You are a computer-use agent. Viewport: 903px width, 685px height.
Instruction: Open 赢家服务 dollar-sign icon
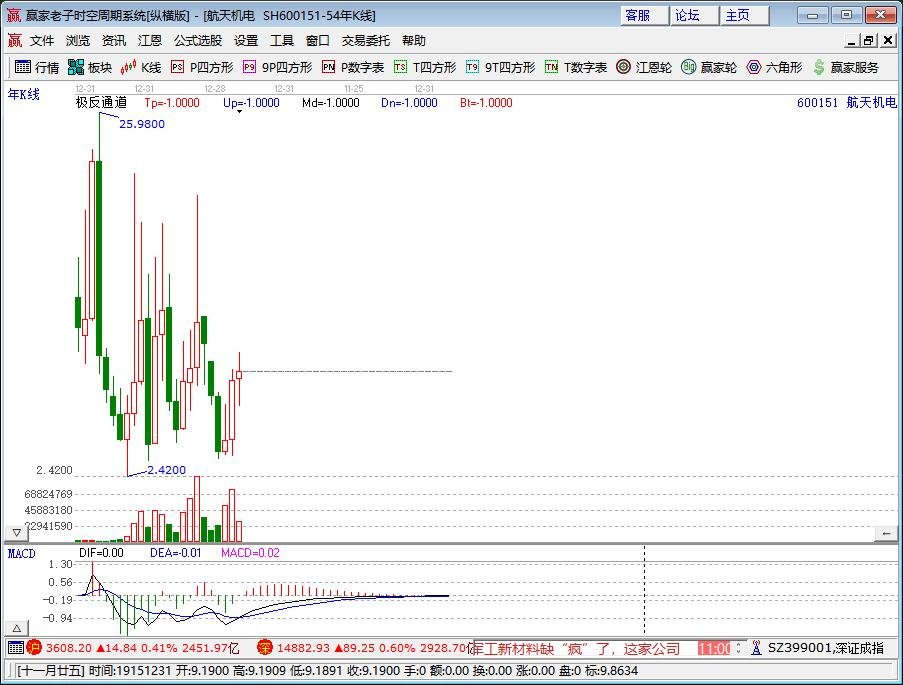[818, 67]
